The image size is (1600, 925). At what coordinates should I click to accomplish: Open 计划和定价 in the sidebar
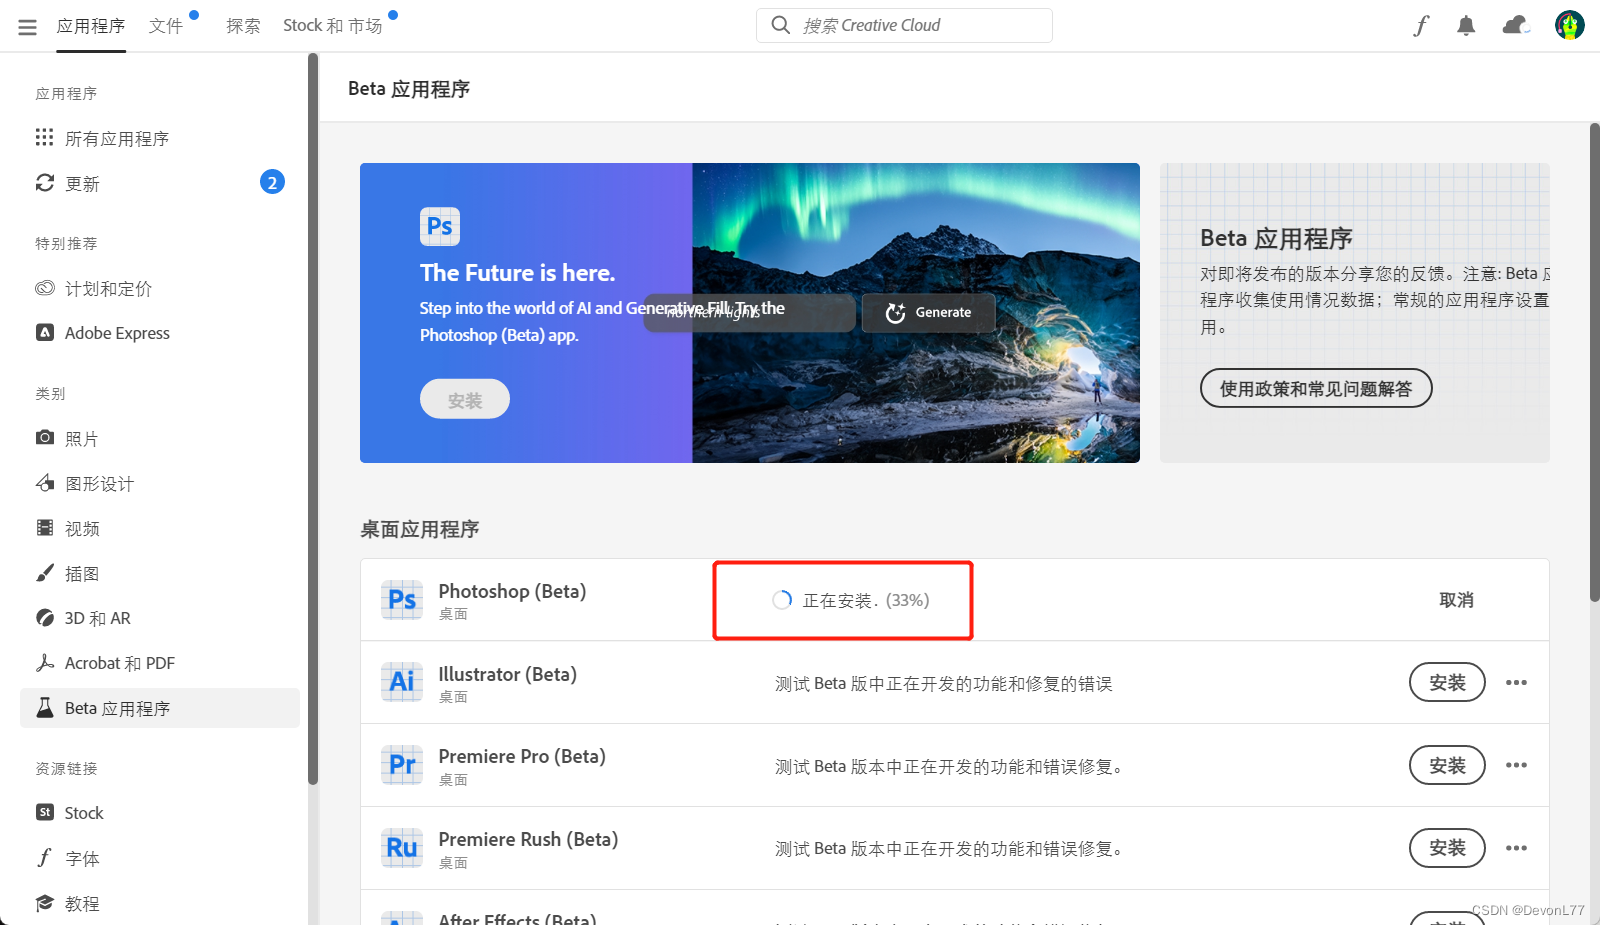point(160,288)
